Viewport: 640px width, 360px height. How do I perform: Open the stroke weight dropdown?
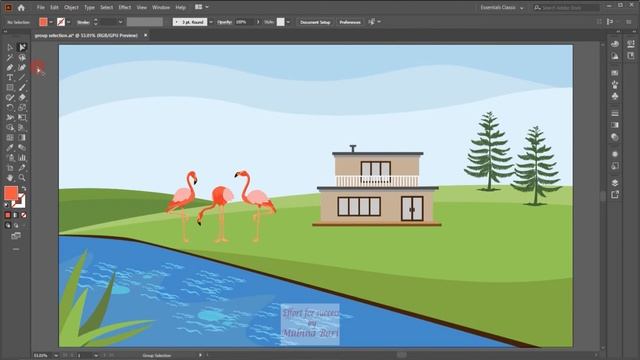120,22
